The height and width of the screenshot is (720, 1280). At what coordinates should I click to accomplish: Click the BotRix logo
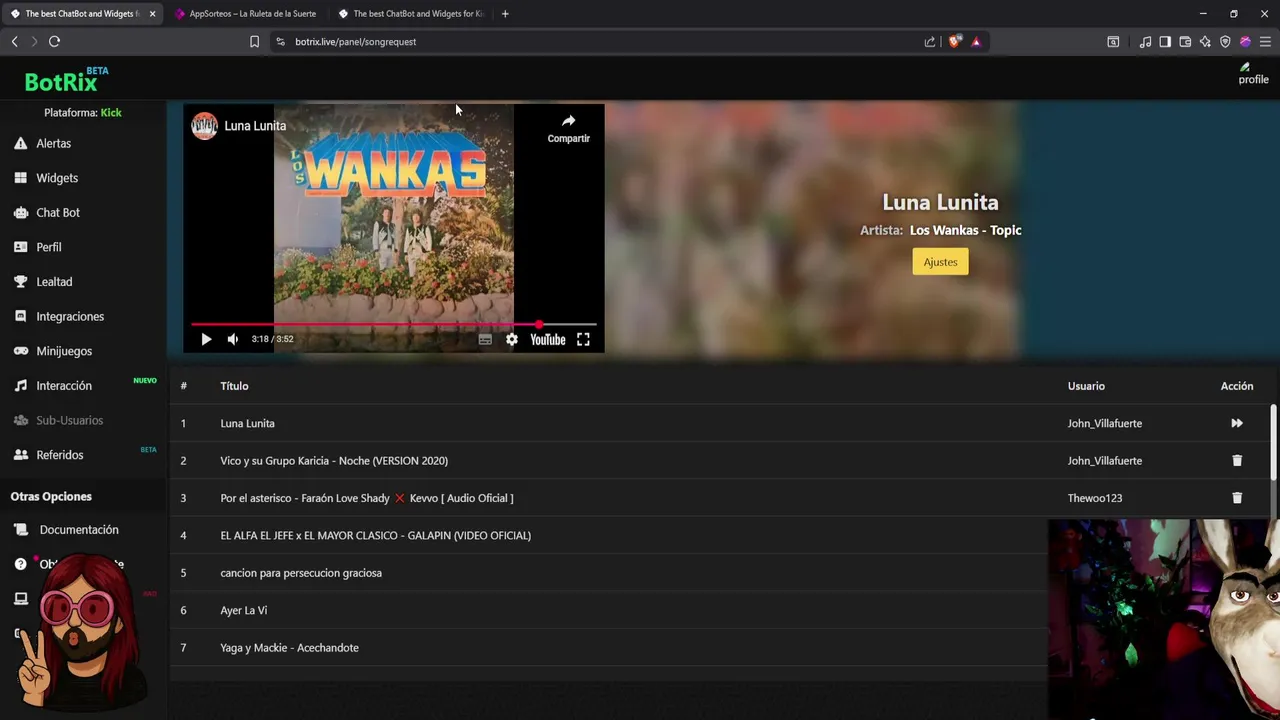(x=62, y=81)
